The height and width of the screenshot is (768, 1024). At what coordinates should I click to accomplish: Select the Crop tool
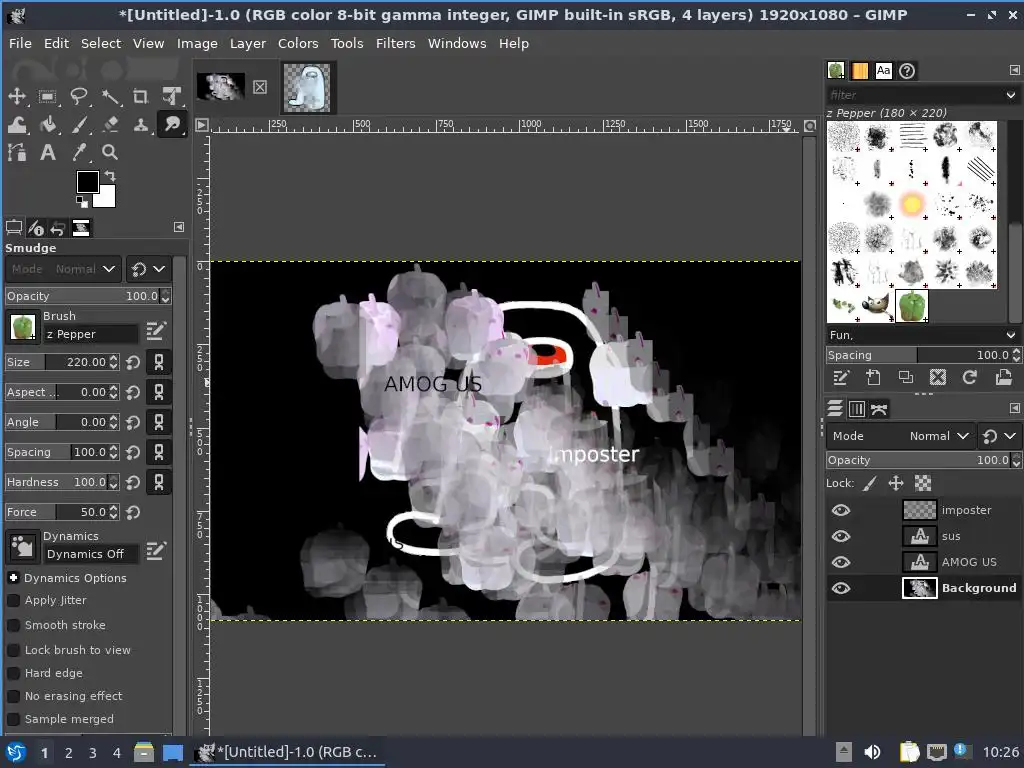pos(140,96)
